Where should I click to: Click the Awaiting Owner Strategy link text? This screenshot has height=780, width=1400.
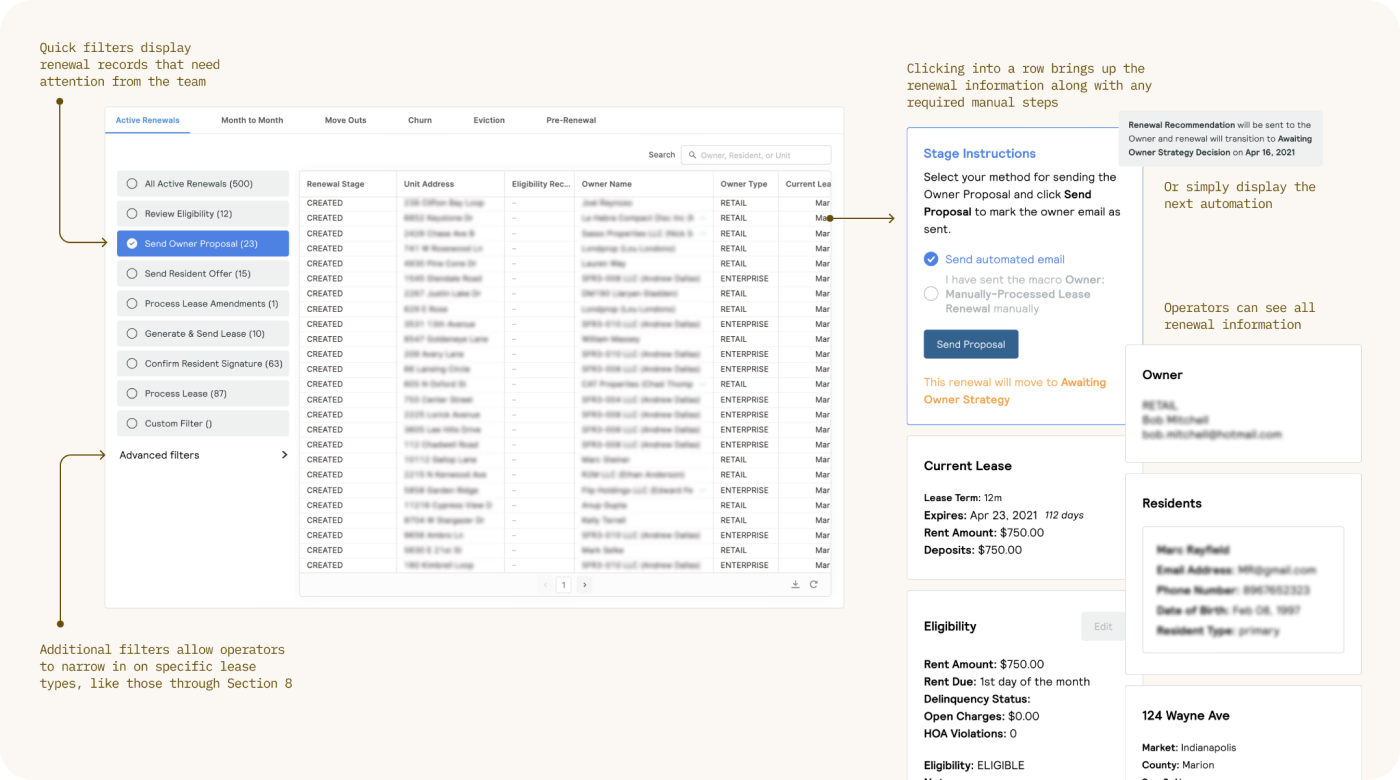(x=1015, y=391)
